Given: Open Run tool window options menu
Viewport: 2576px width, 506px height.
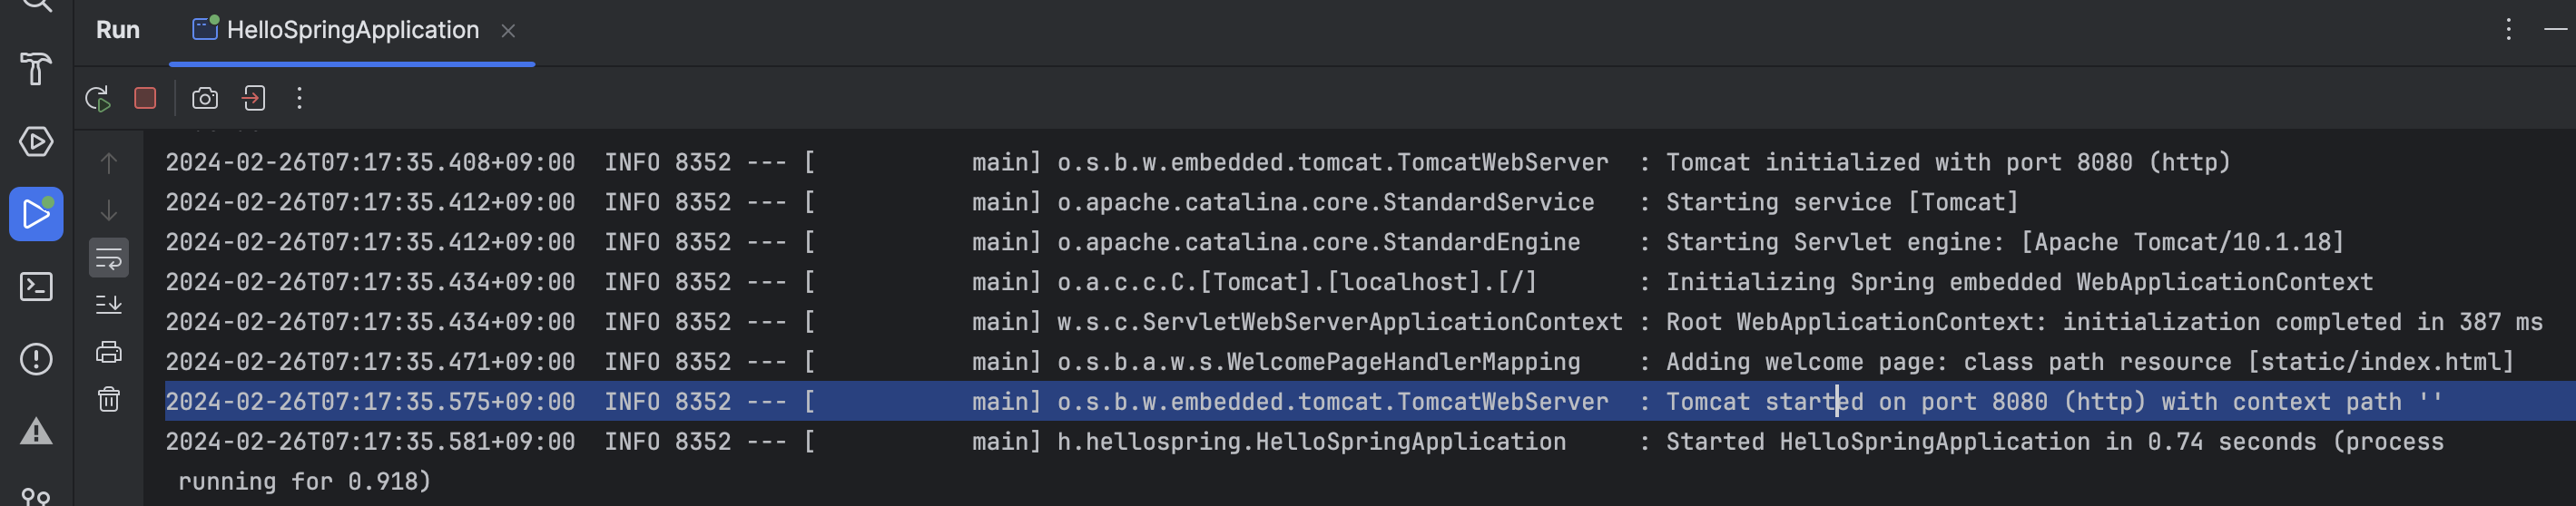Looking at the screenshot, I should point(2508,30).
